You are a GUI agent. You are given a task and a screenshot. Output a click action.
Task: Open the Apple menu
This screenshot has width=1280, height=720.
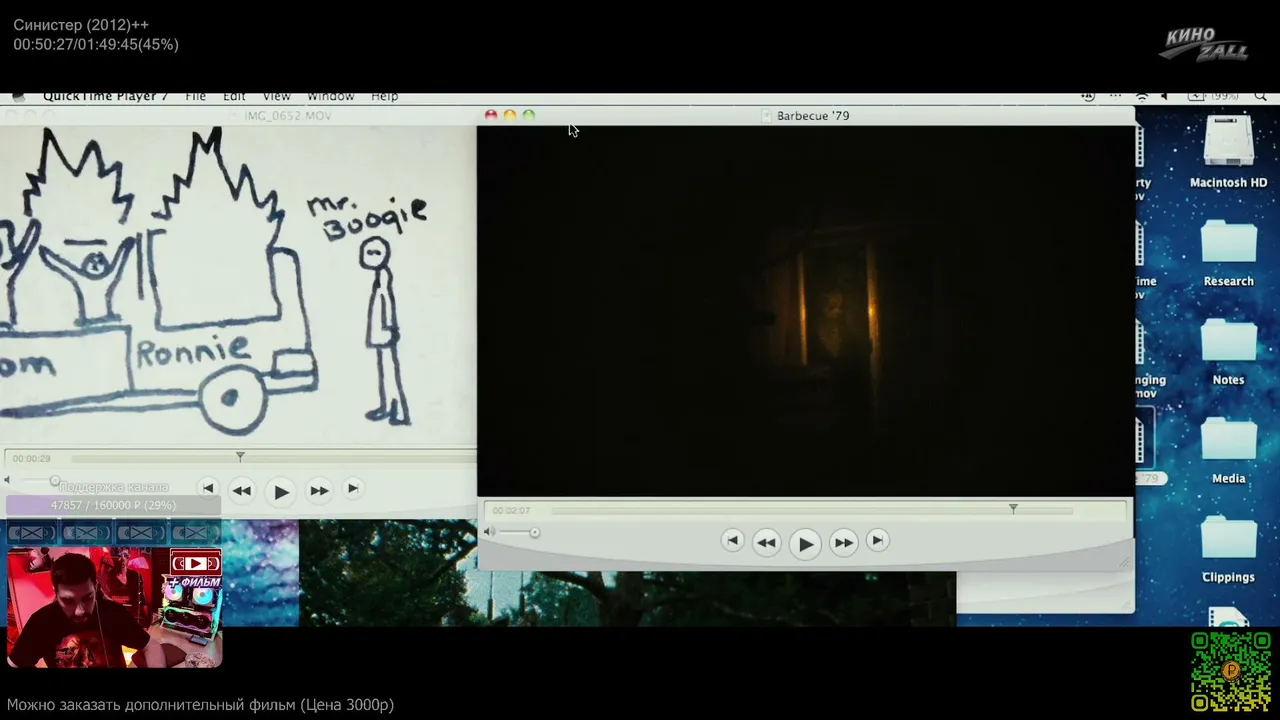click(x=18, y=97)
